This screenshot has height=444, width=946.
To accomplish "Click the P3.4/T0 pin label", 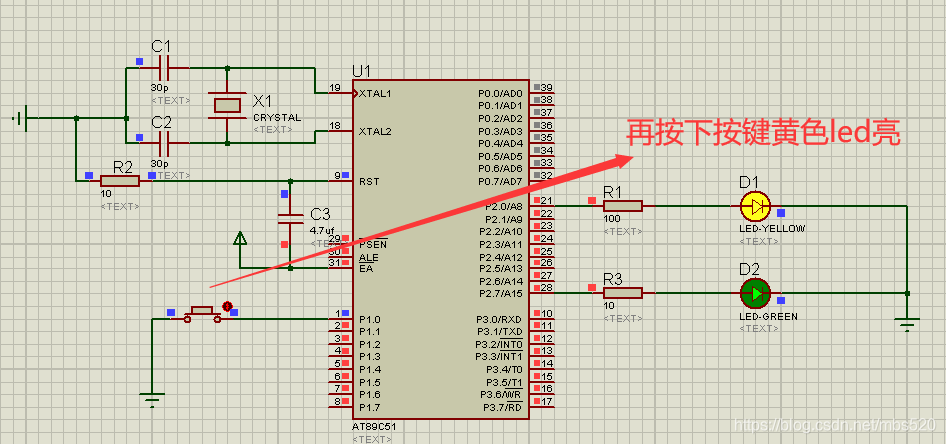I will pyautogui.click(x=504, y=370).
